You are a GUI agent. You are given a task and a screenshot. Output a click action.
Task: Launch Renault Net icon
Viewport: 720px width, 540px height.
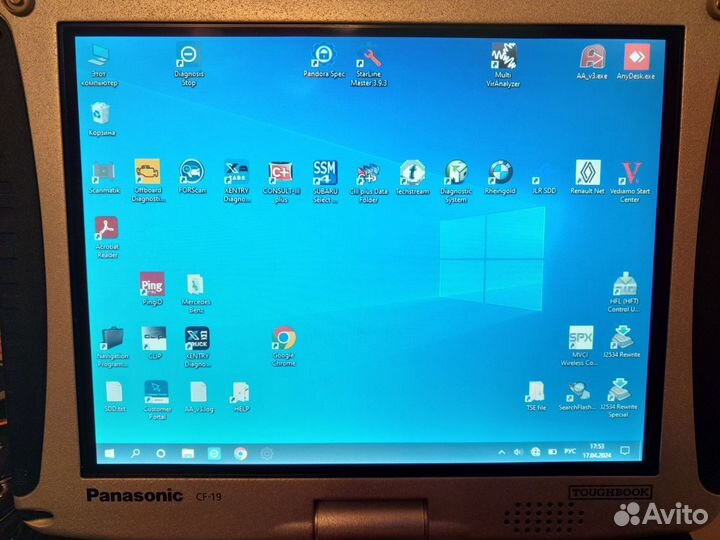588,177
